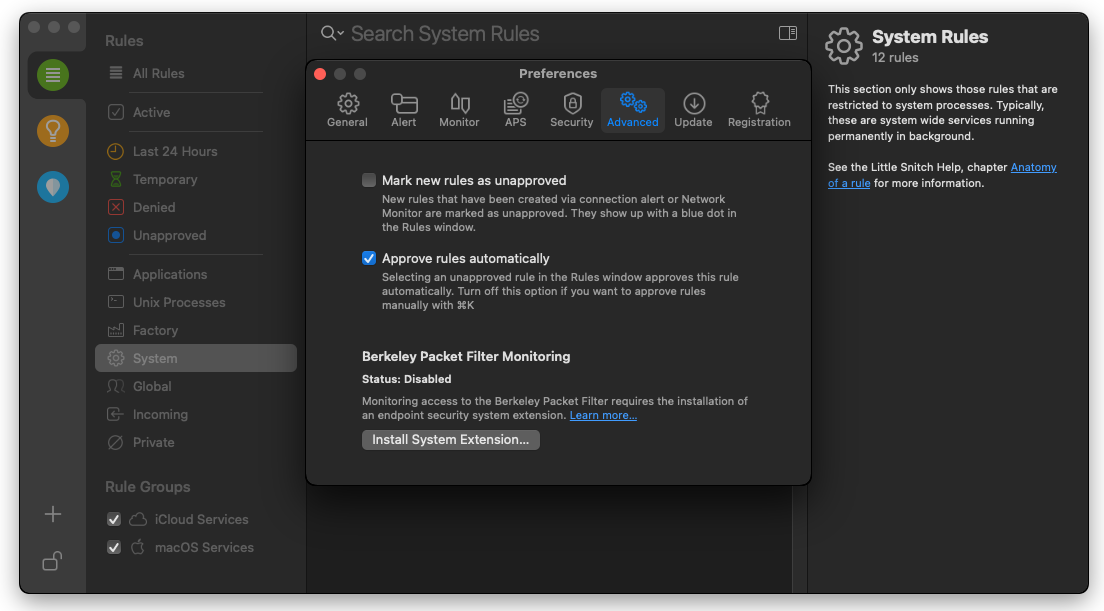
Task: Disable the iCloud Services rule group
Action: point(114,520)
